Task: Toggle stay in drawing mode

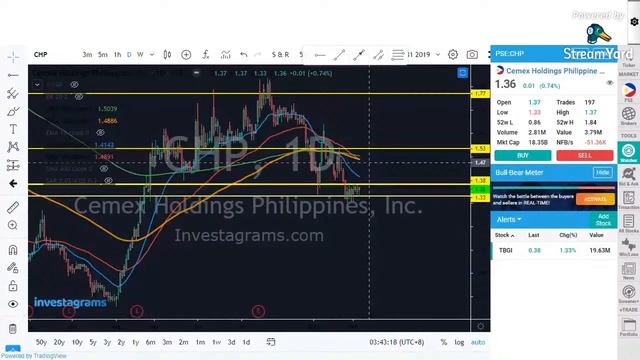Action: point(13,268)
